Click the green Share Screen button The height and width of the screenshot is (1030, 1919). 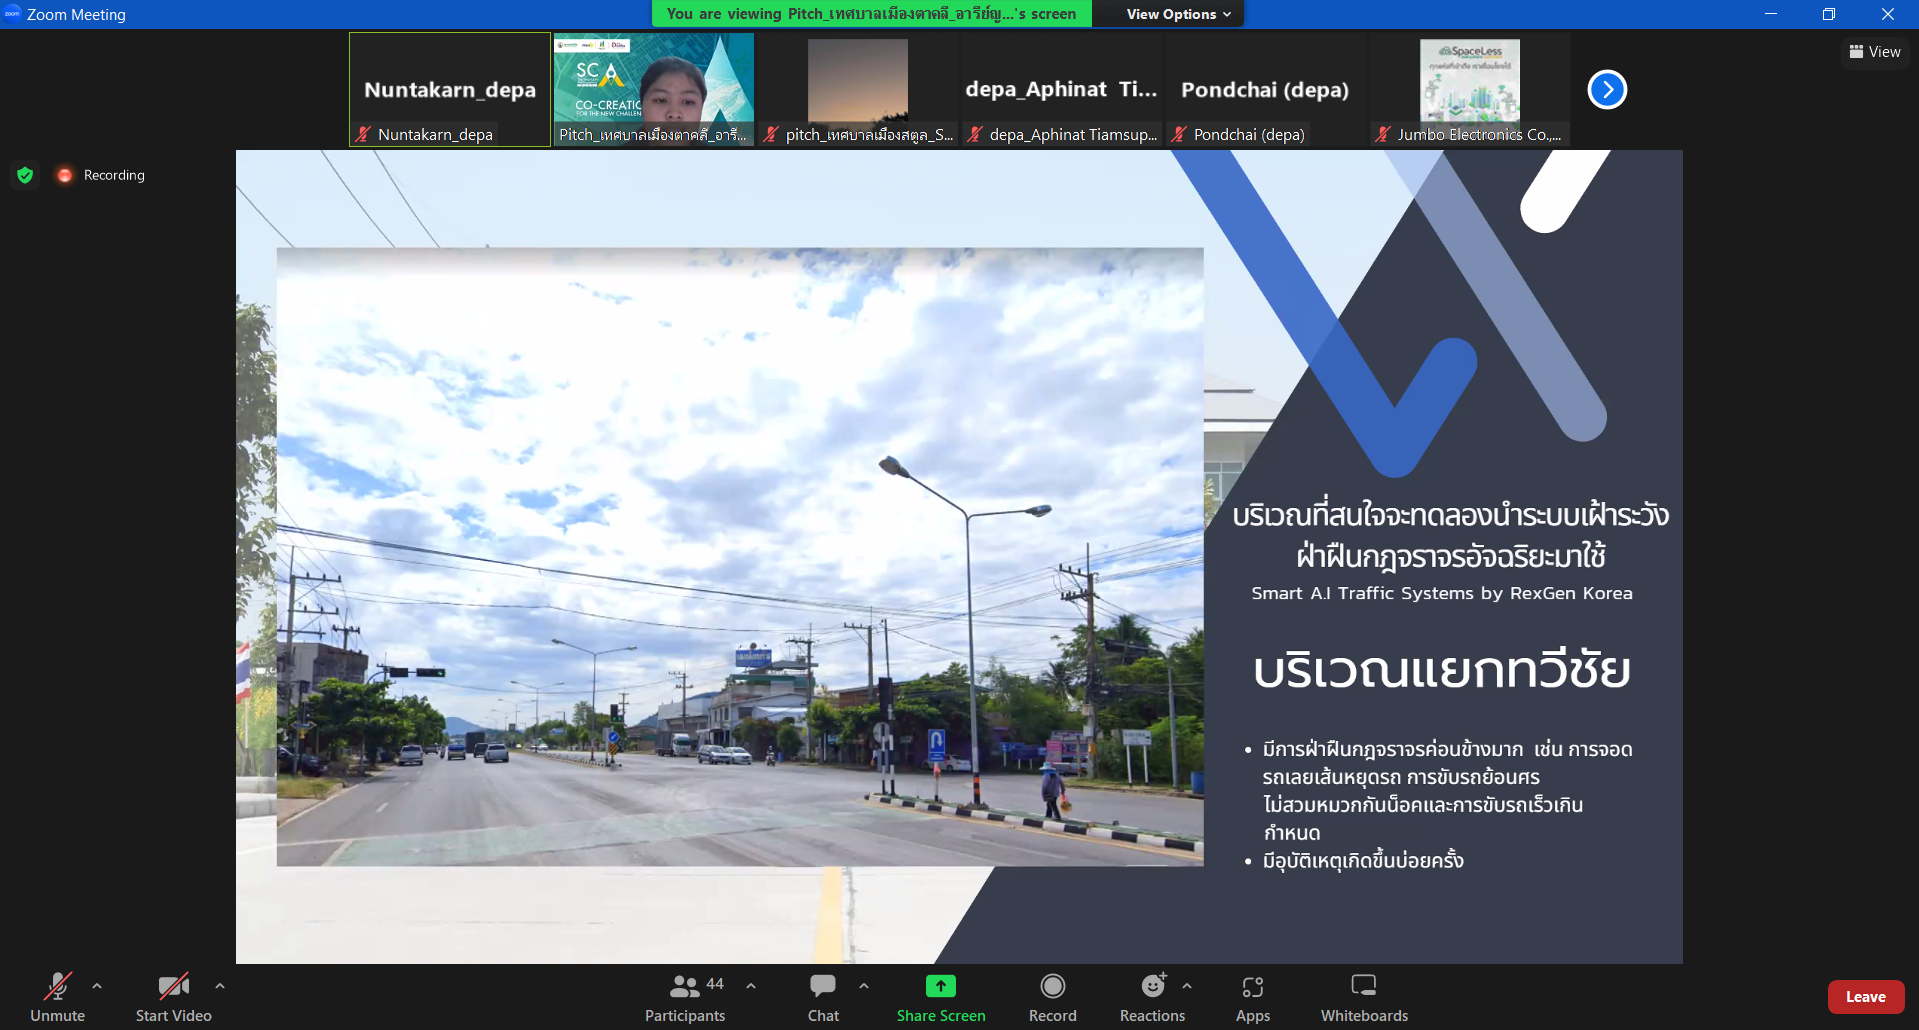(x=941, y=997)
